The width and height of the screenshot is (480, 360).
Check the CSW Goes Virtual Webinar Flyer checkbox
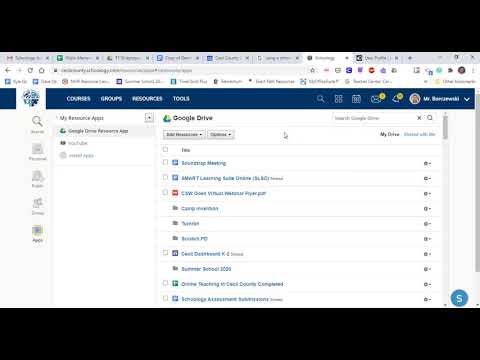tap(165, 192)
